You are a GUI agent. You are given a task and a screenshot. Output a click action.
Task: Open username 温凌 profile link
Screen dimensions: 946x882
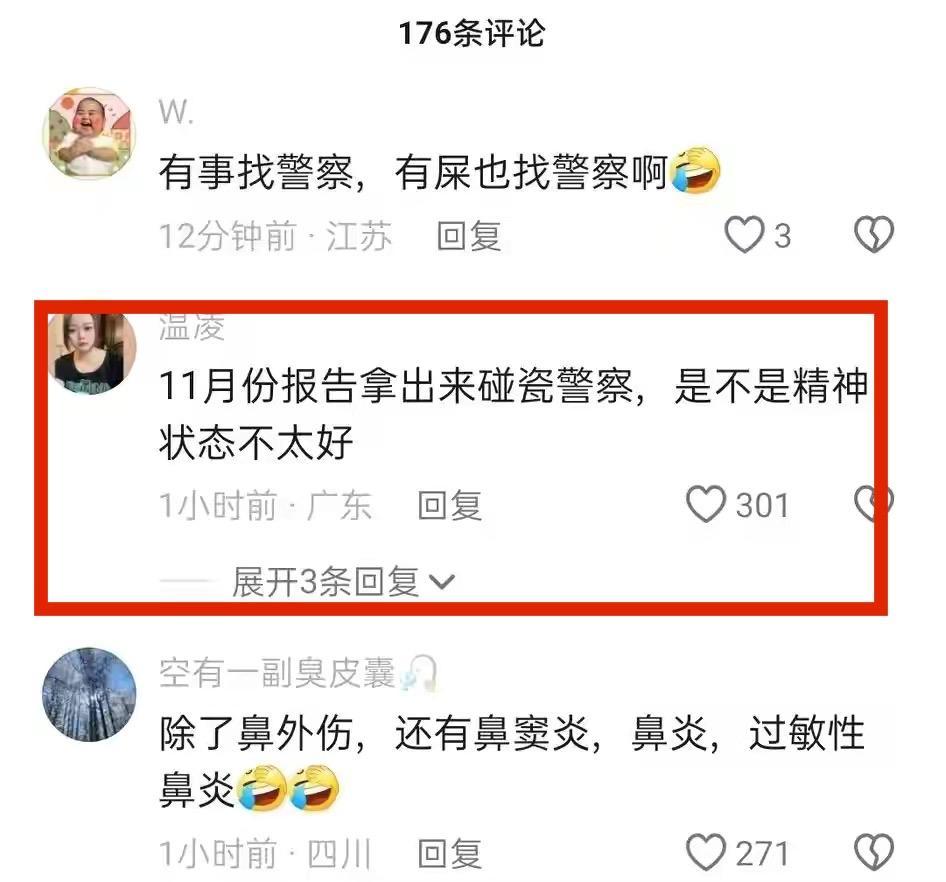(192, 328)
